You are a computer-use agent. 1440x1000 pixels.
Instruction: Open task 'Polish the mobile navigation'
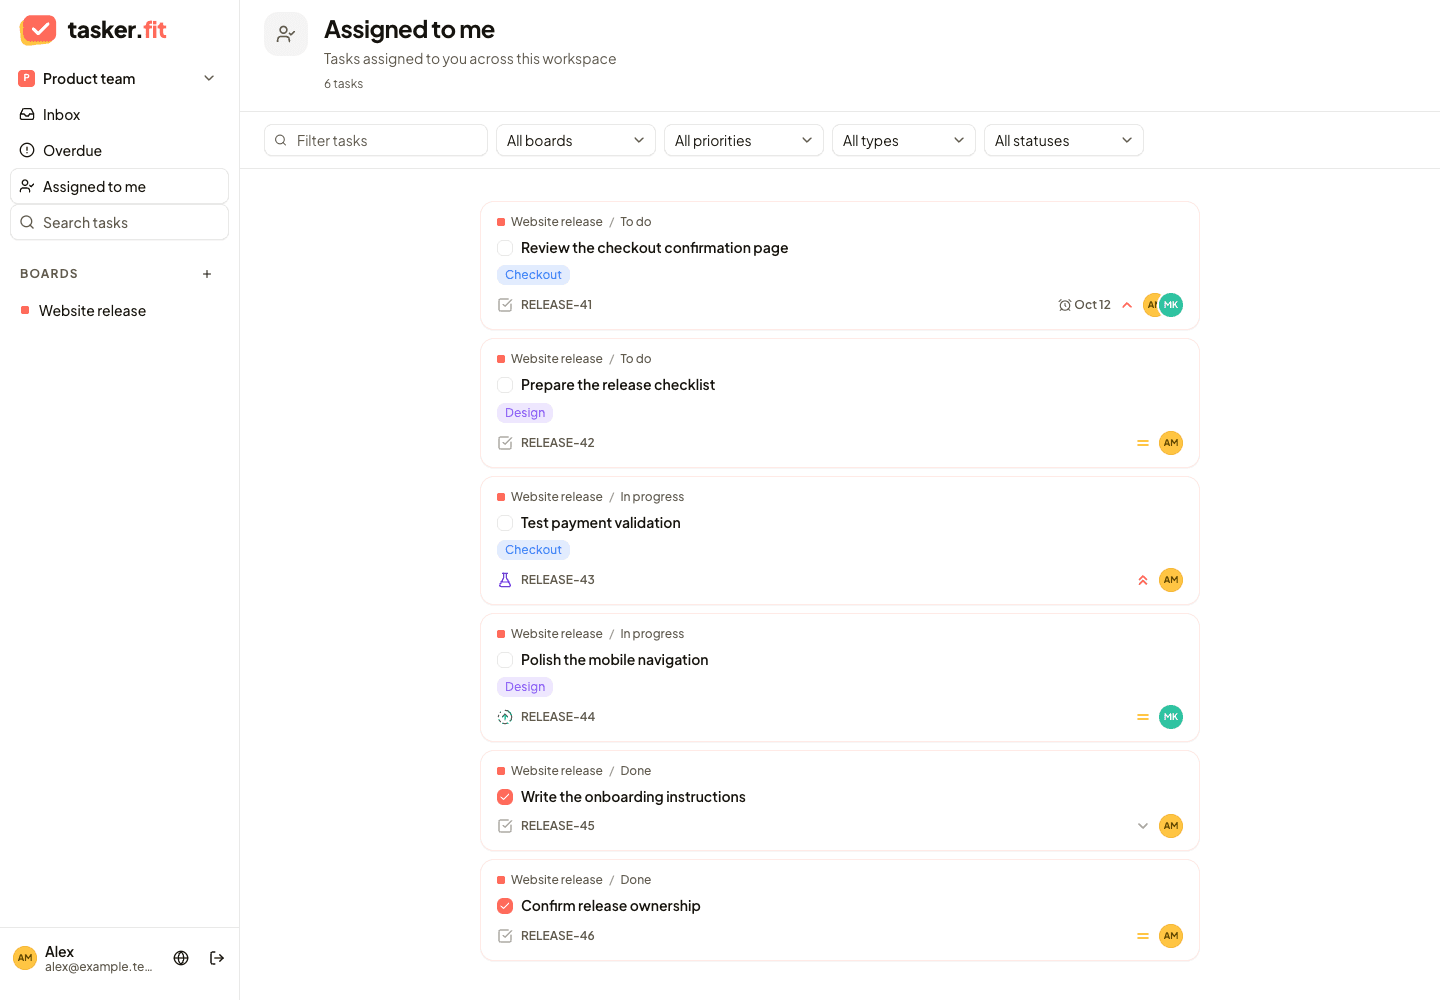615,660
